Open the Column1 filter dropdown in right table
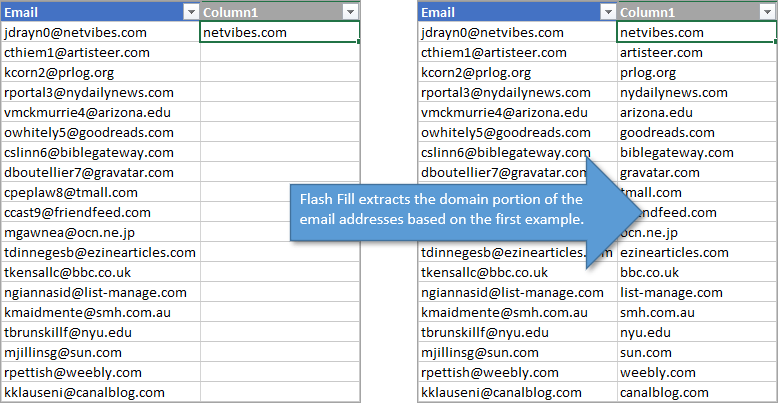This screenshot has height=403, width=778. click(766, 12)
